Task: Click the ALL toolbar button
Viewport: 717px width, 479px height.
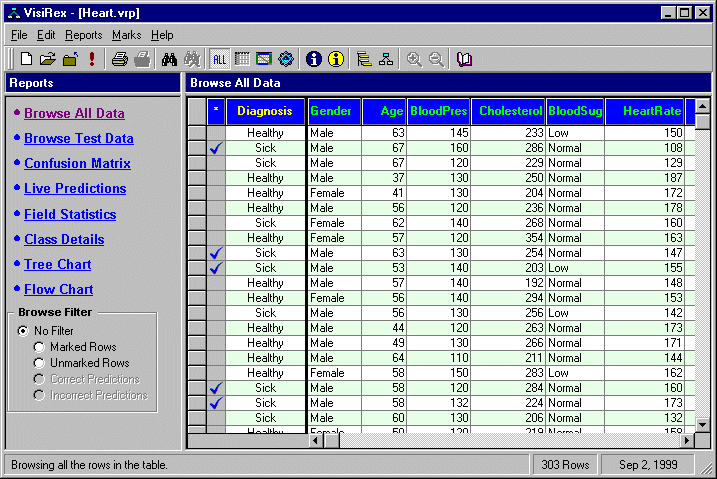Action: click(x=219, y=59)
